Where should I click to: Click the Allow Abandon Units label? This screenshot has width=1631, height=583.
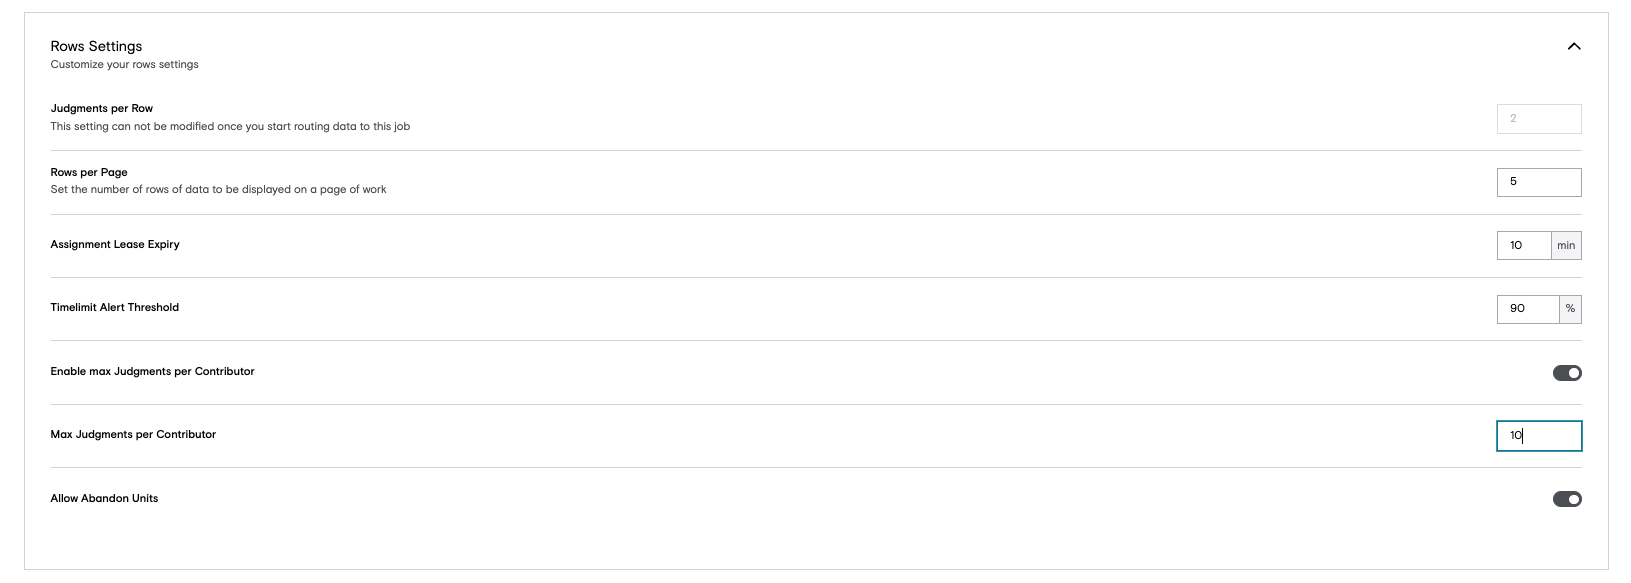[x=104, y=498]
